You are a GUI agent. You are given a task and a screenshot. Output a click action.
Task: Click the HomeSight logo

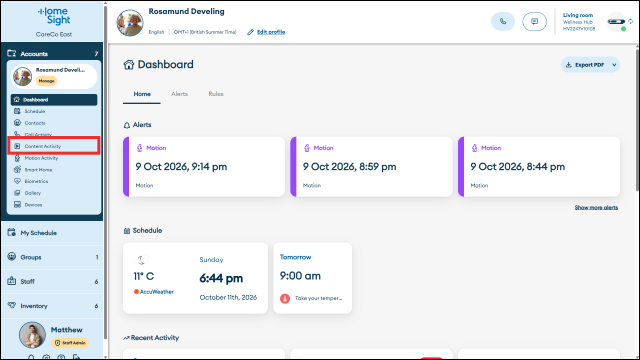coord(54,16)
